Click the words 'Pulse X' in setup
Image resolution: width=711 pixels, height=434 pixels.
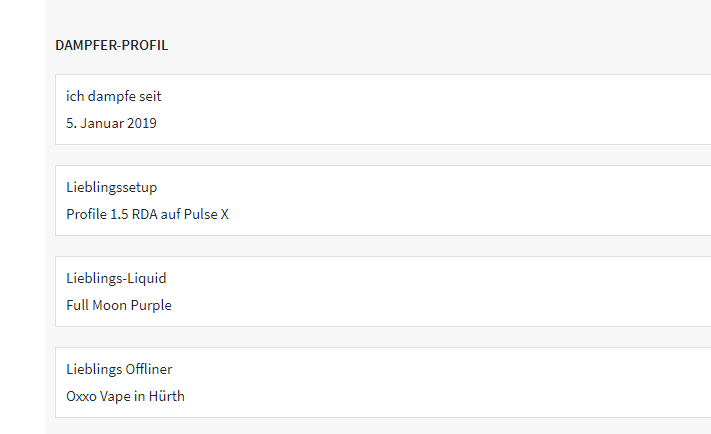pyautogui.click(x=206, y=214)
